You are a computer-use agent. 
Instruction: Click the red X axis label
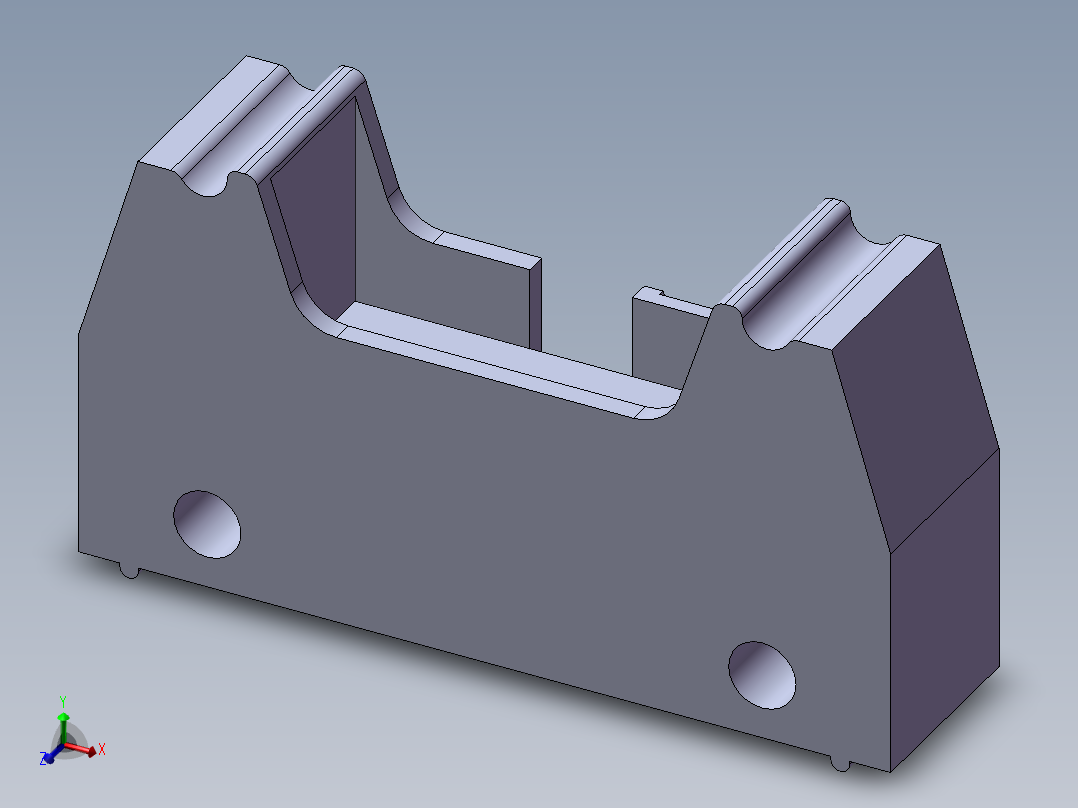[102, 748]
